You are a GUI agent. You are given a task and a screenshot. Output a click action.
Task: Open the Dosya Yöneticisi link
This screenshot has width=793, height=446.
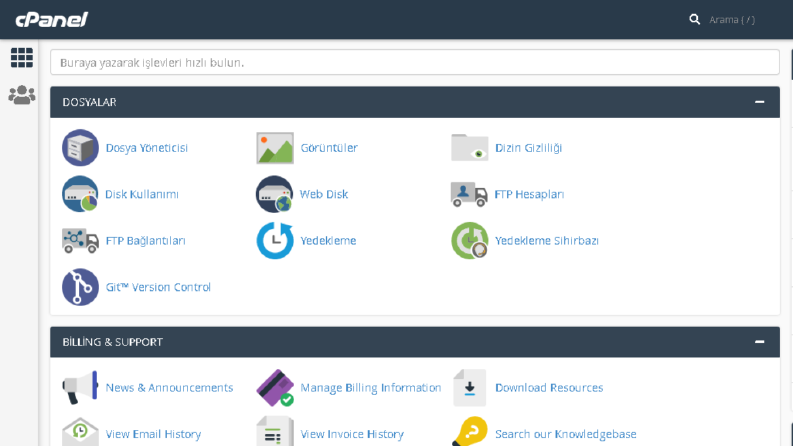(x=147, y=148)
